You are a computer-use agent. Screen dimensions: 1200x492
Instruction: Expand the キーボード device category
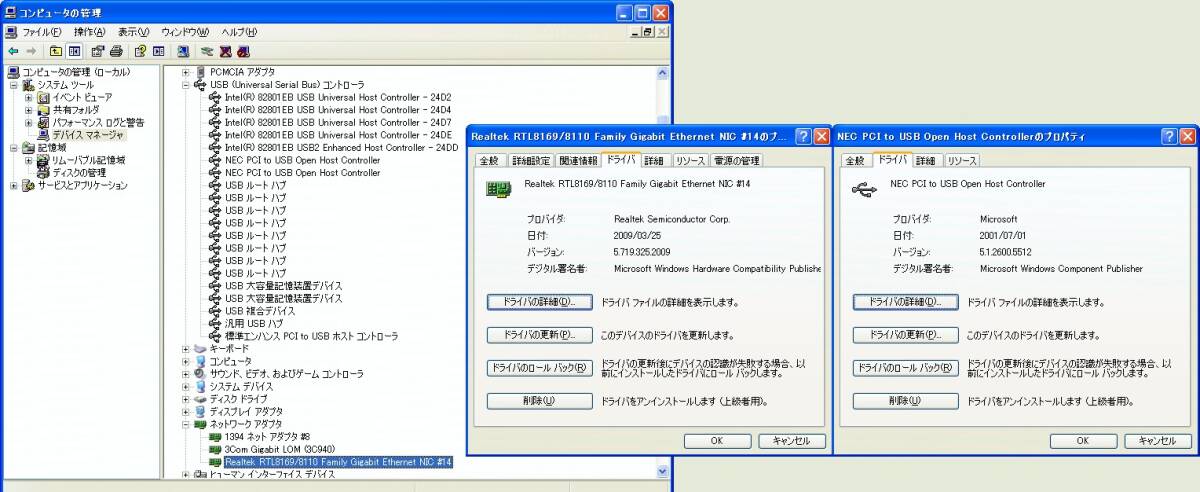[x=186, y=348]
